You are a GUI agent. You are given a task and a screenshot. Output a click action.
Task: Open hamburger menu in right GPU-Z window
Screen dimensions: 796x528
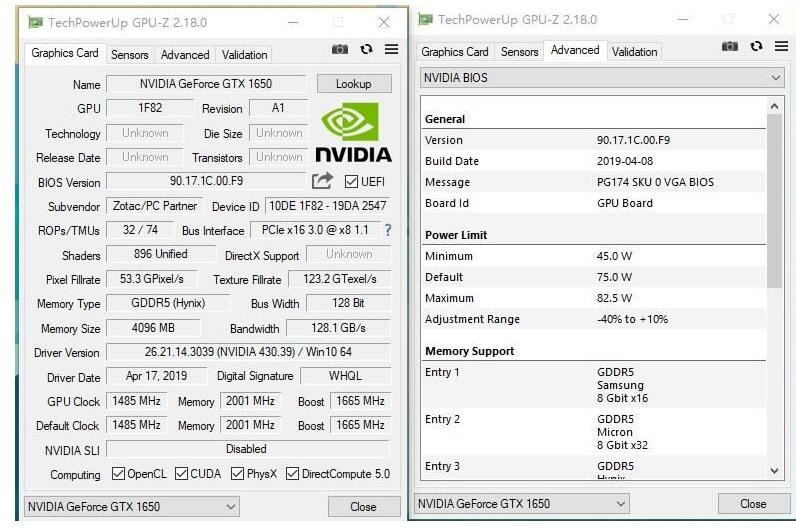pyautogui.click(x=781, y=46)
